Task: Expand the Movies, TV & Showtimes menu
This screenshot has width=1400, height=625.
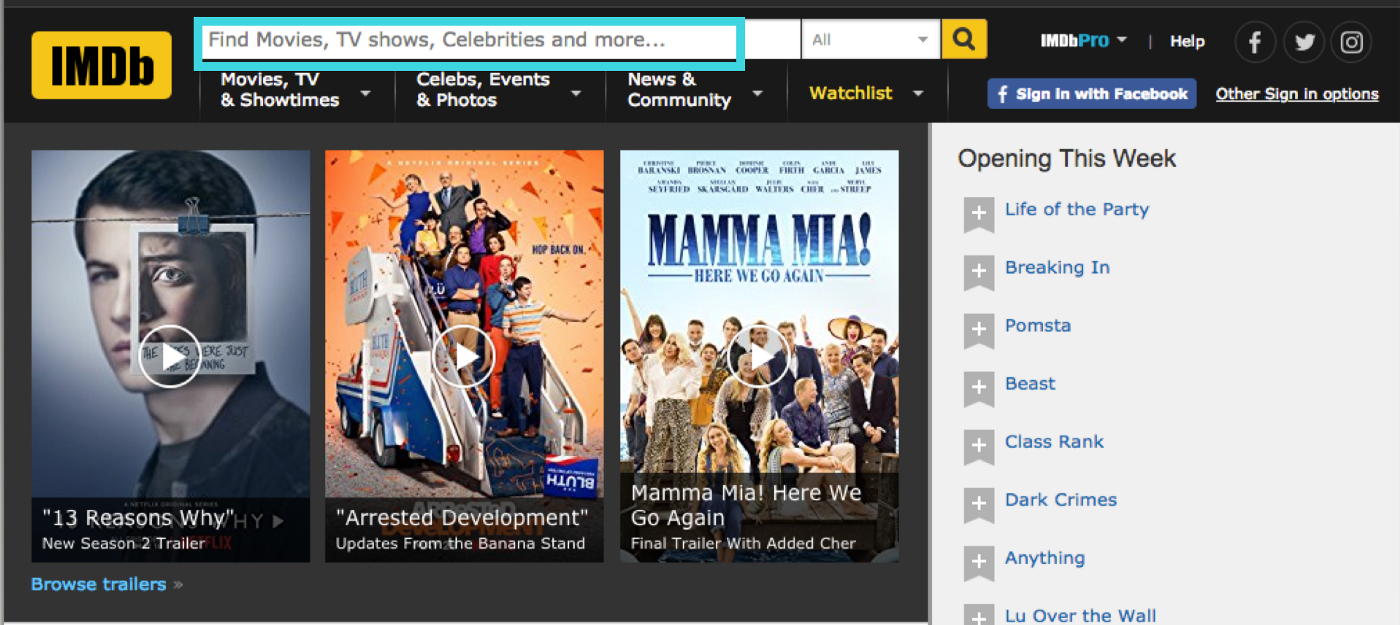Action: pyautogui.click(x=296, y=90)
